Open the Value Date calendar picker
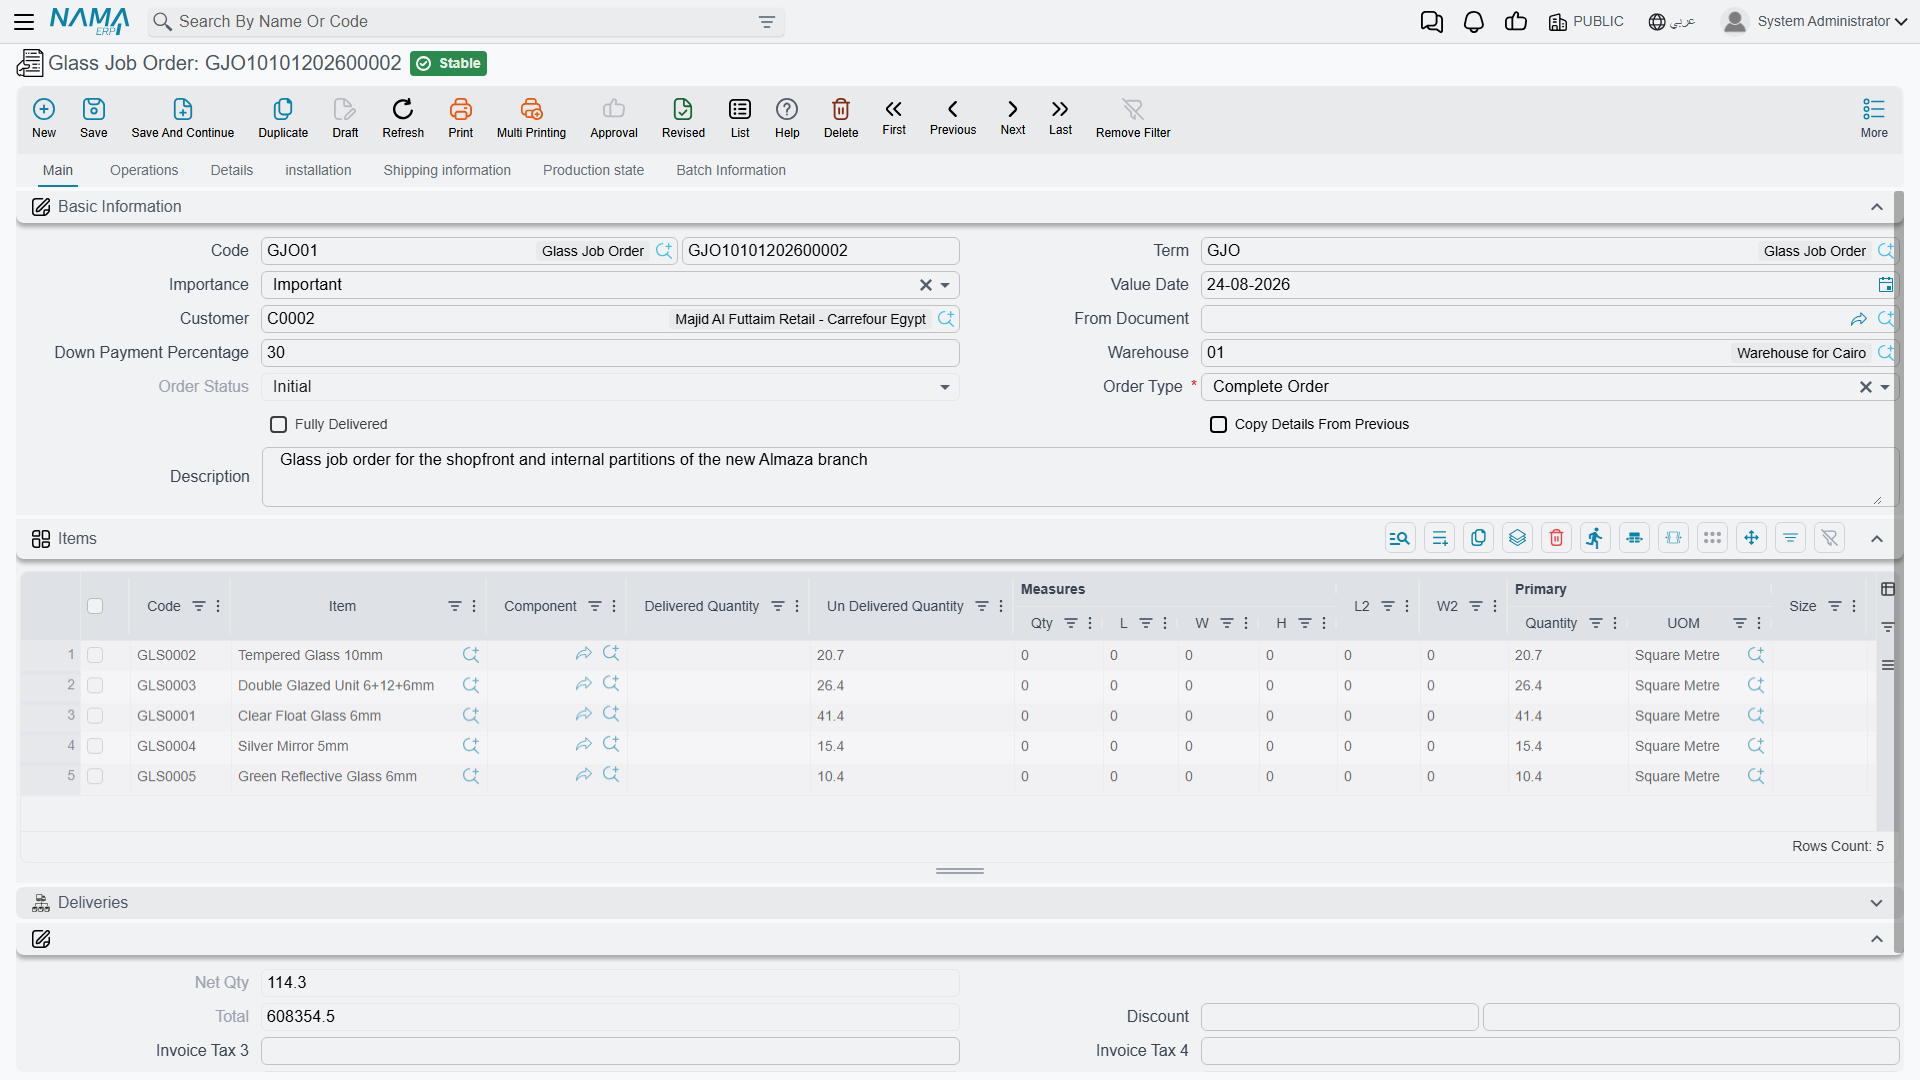1920x1080 pixels. (1885, 285)
